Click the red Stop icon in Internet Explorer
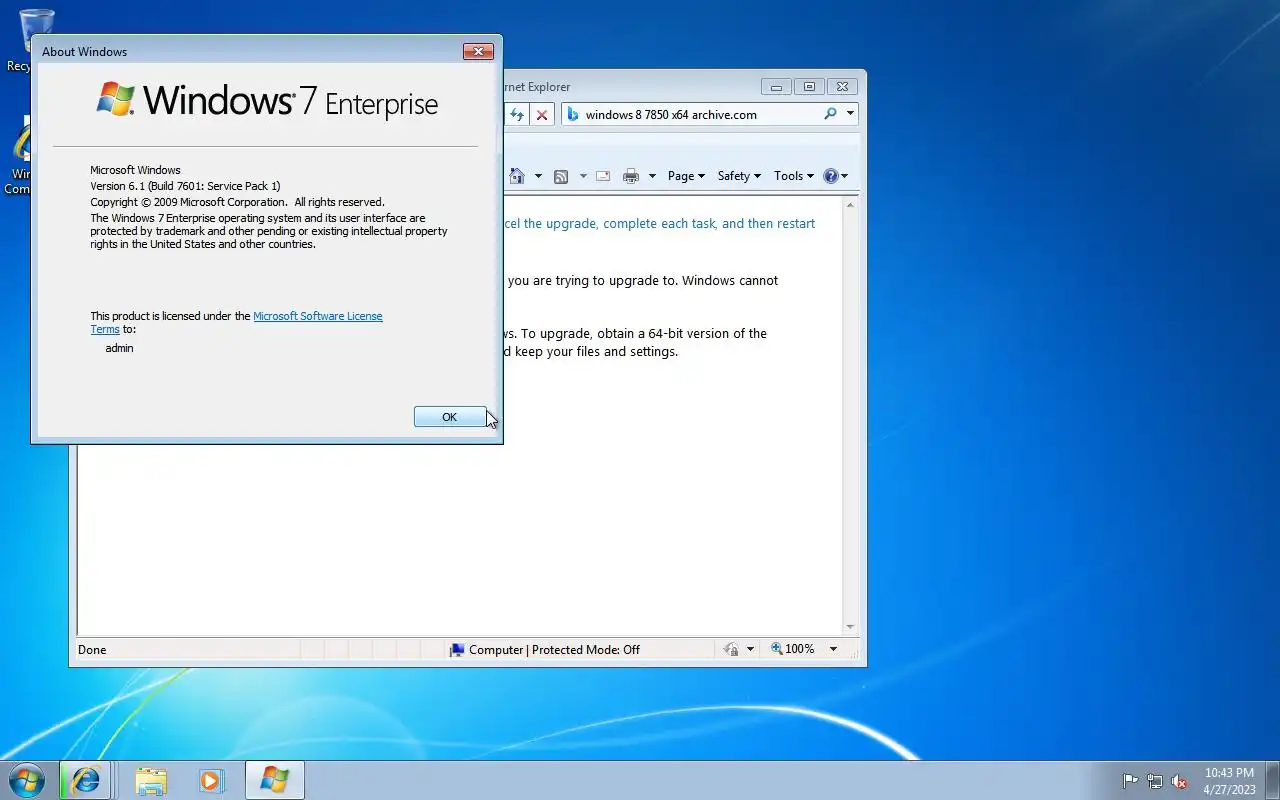Viewport: 1280px width, 800px height. [542, 114]
